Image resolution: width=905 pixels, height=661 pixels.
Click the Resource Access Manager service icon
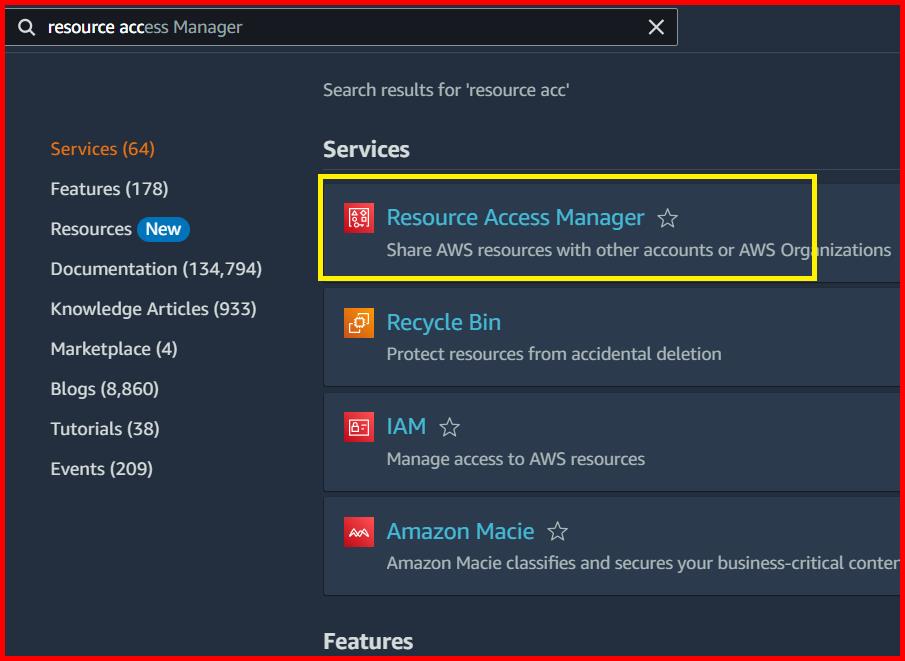tap(360, 217)
